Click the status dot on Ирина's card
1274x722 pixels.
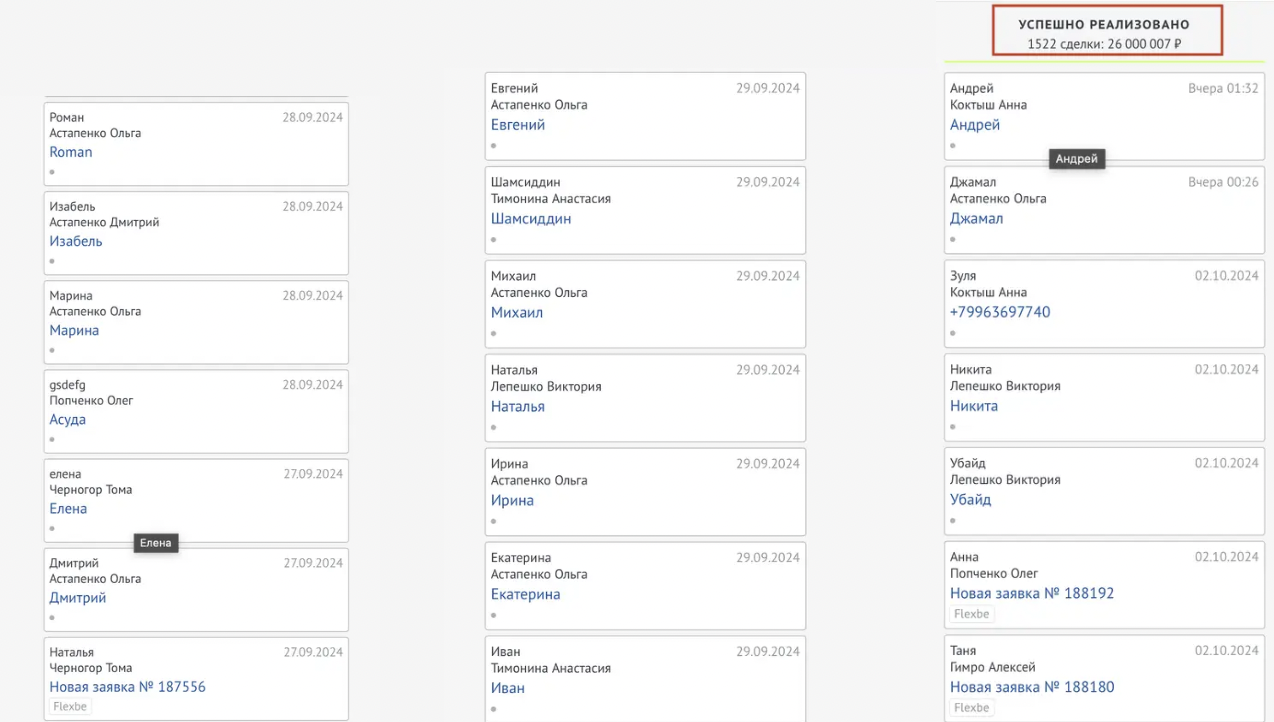click(x=494, y=521)
